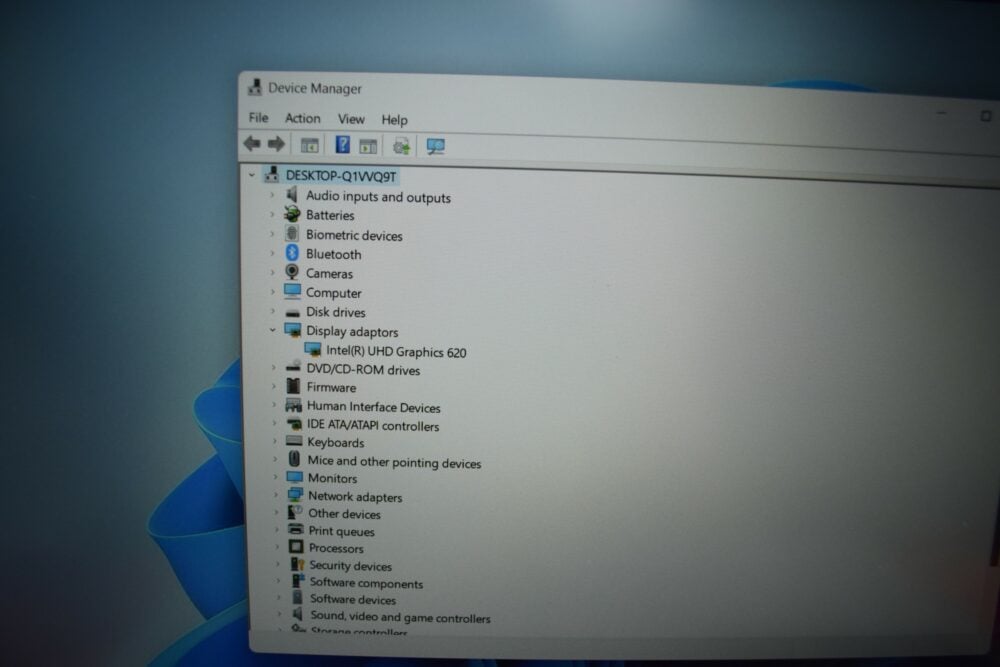
Task: Select the Intel(R) UHD Graphics 620 adapter icon
Action: [313, 349]
